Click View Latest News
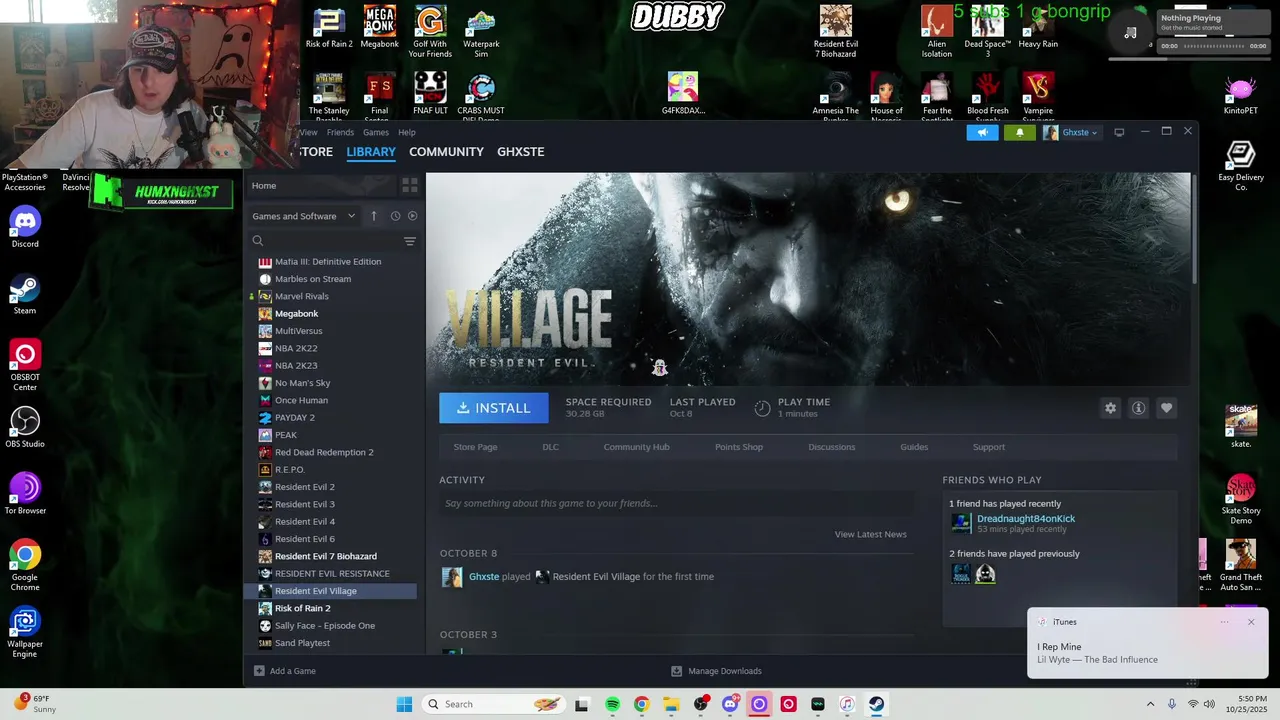Image resolution: width=1280 pixels, height=720 pixels. point(871,534)
